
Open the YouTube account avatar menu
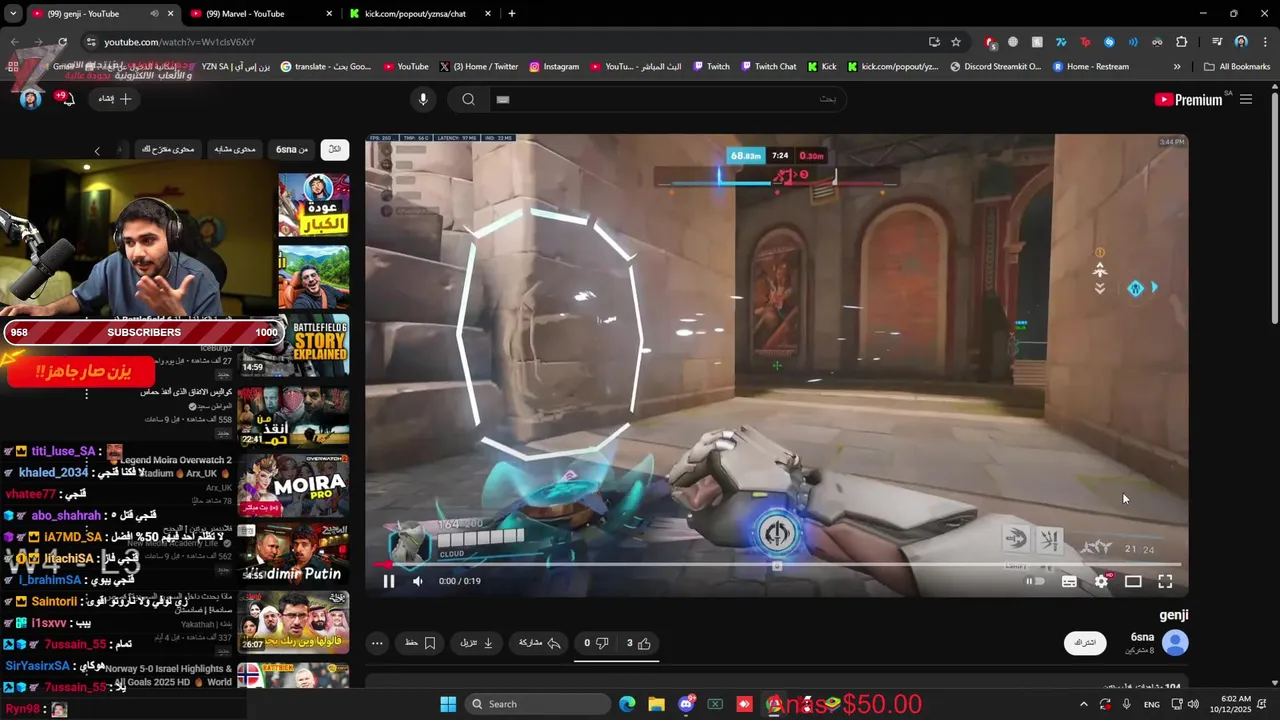(31, 99)
